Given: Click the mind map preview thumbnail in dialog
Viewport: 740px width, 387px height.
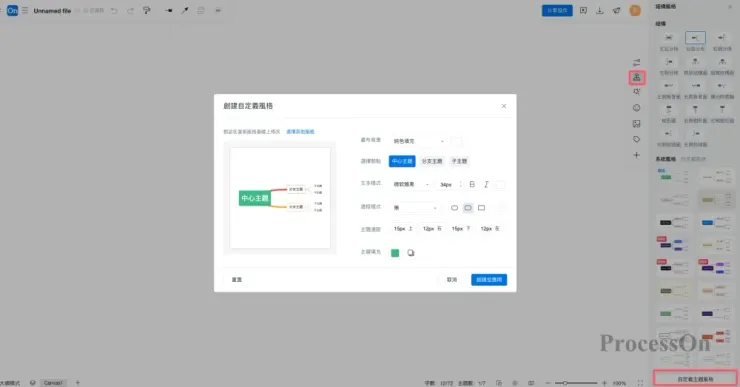Looking at the screenshot, I should pyautogui.click(x=280, y=198).
